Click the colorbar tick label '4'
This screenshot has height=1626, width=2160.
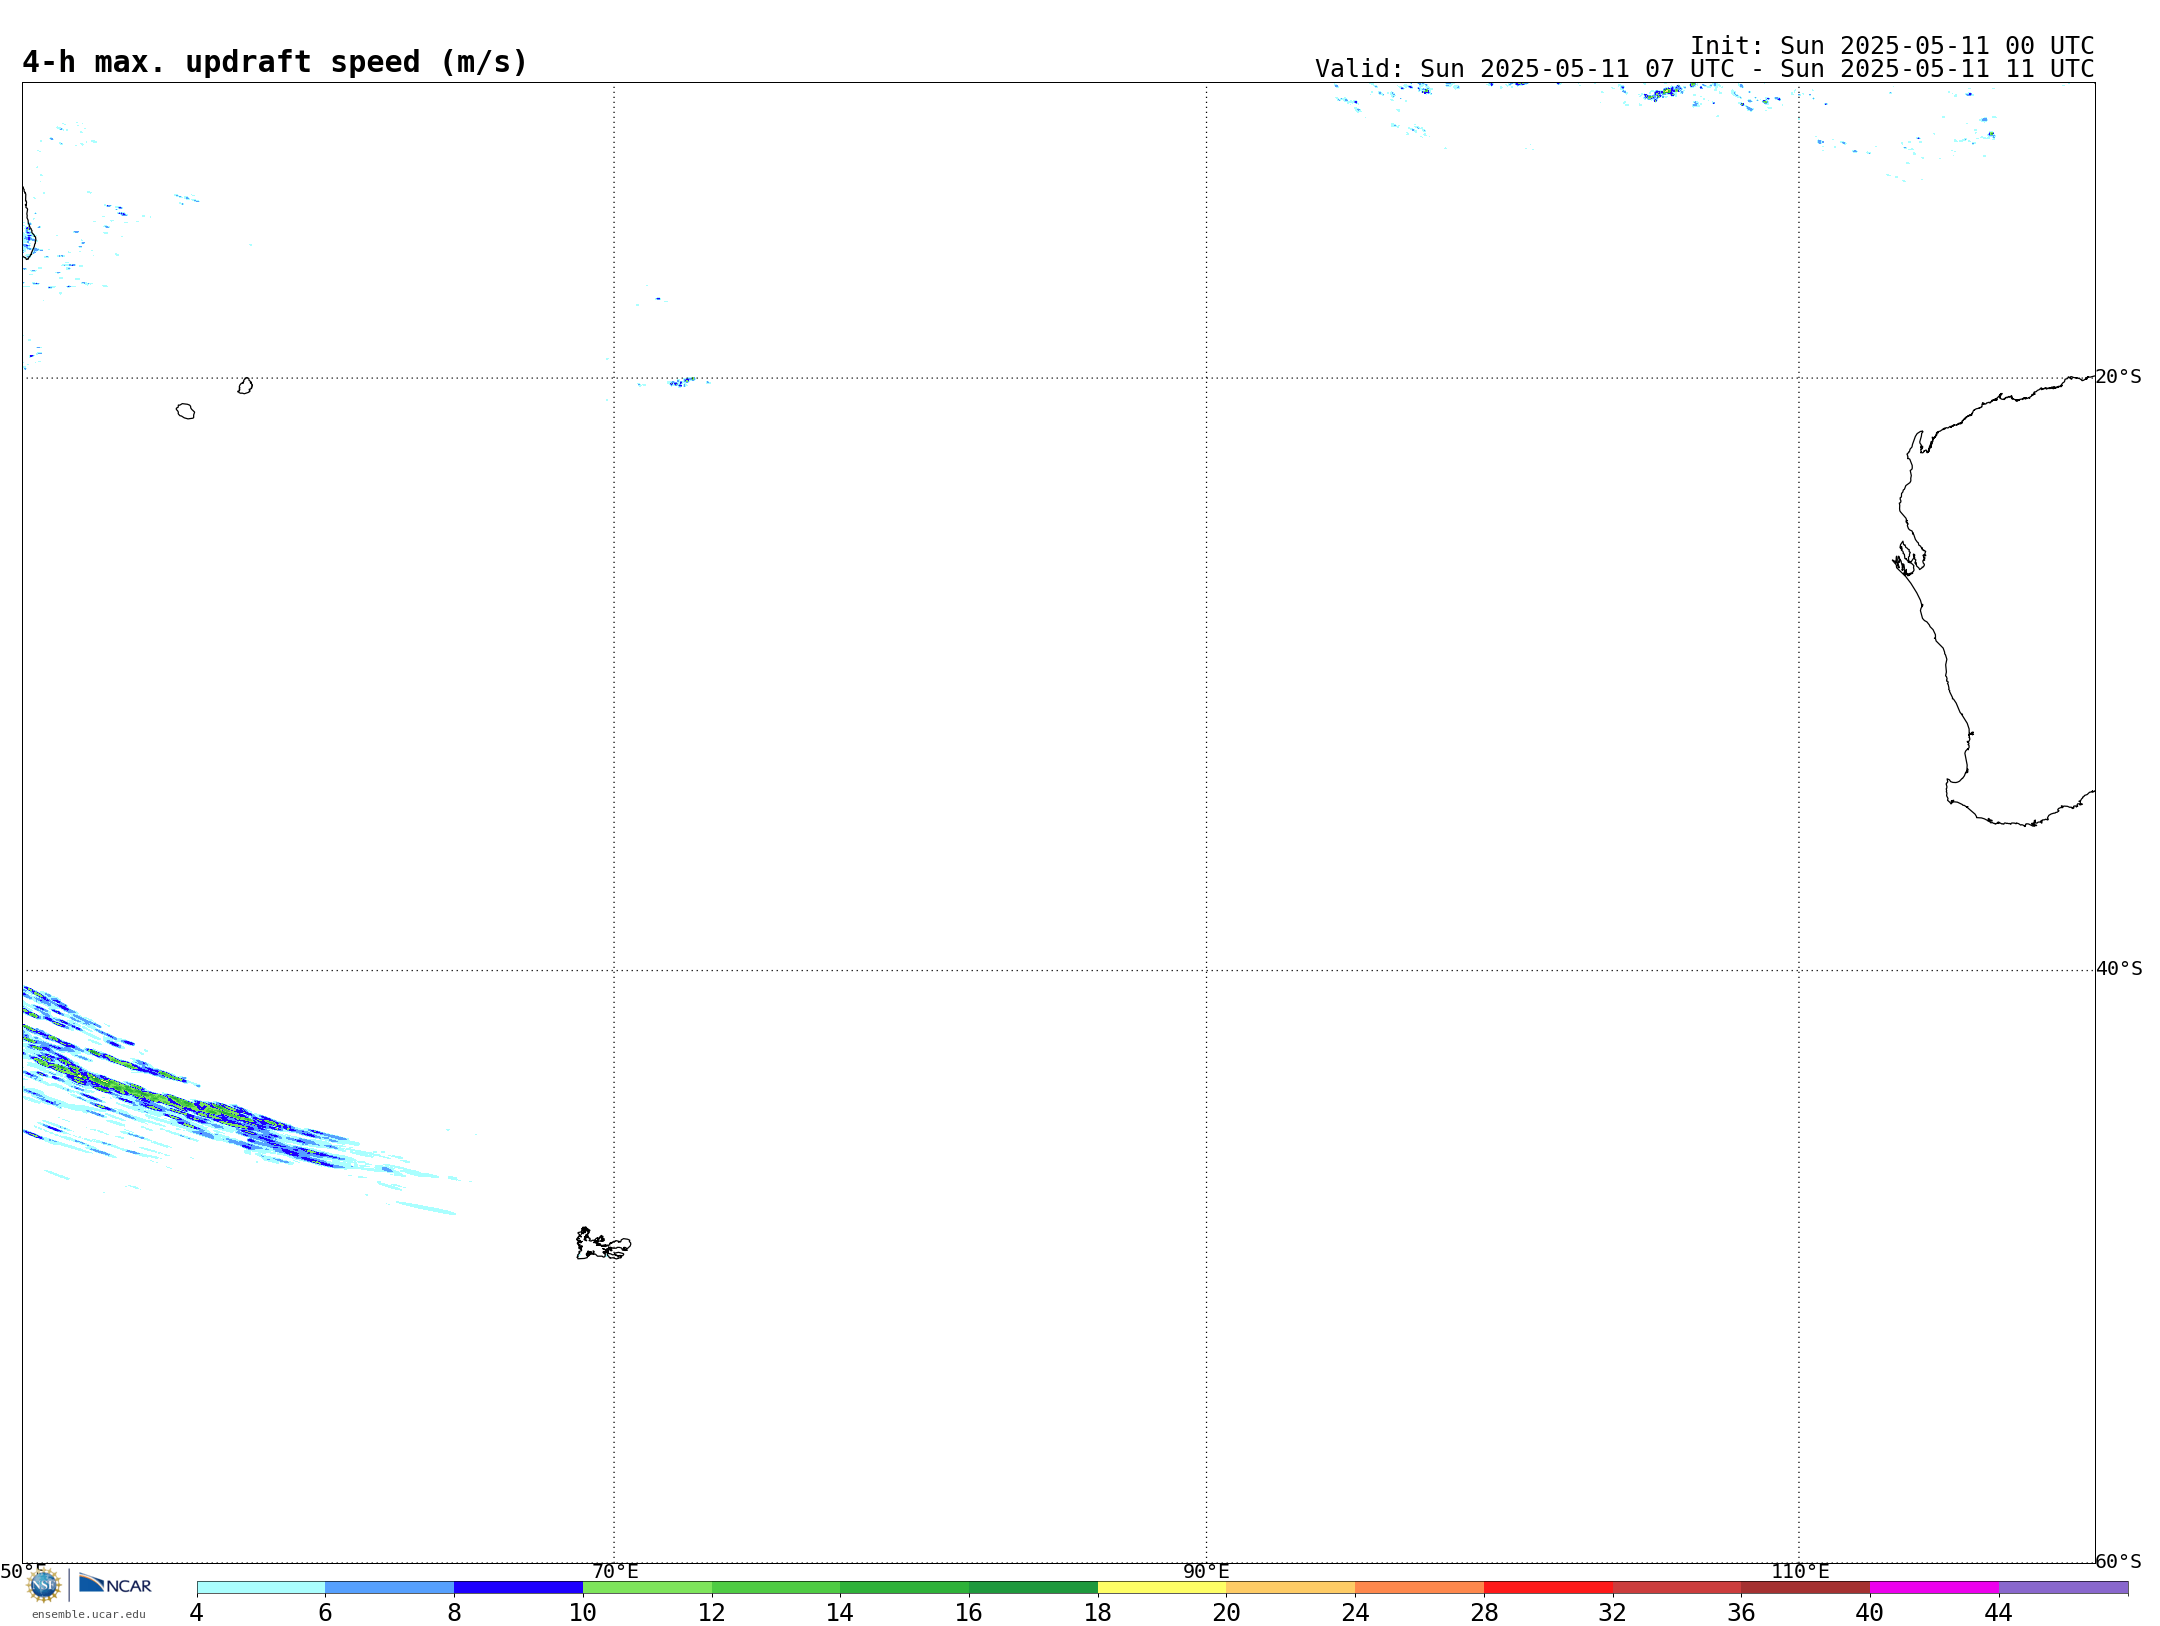(x=197, y=1612)
